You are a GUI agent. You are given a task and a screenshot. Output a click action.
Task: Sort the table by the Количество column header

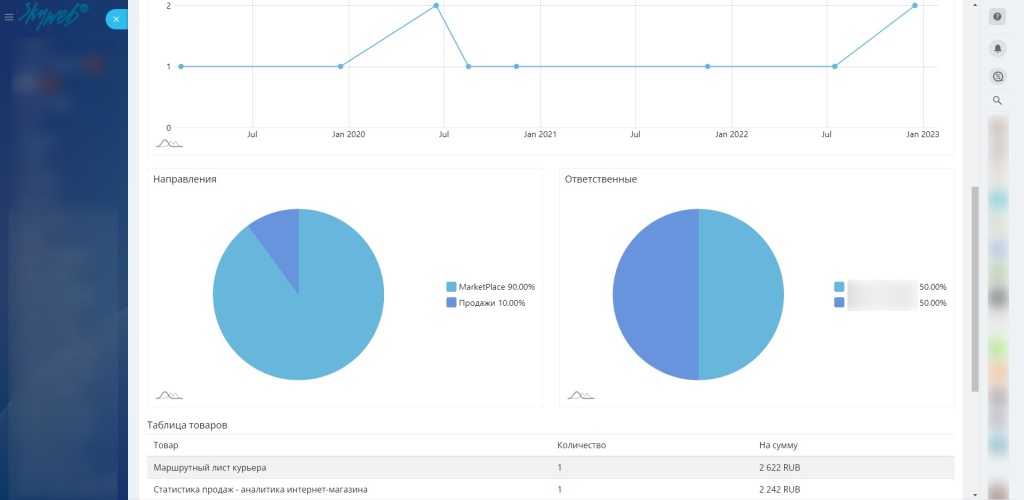tap(582, 445)
